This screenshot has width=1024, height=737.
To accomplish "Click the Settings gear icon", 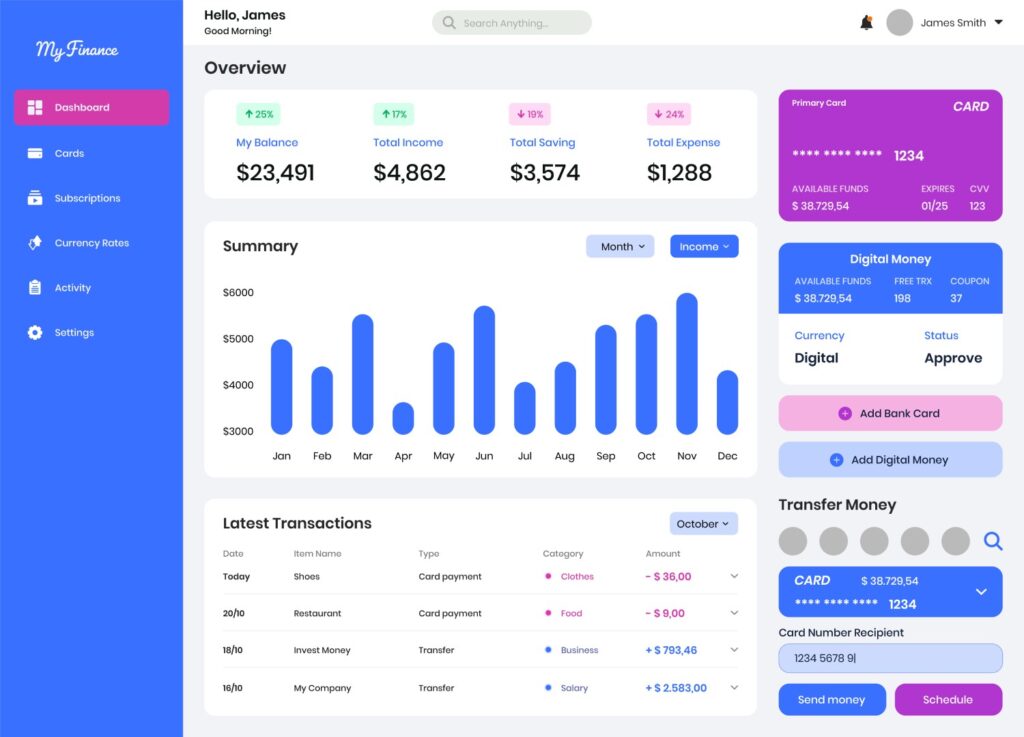I will point(35,333).
